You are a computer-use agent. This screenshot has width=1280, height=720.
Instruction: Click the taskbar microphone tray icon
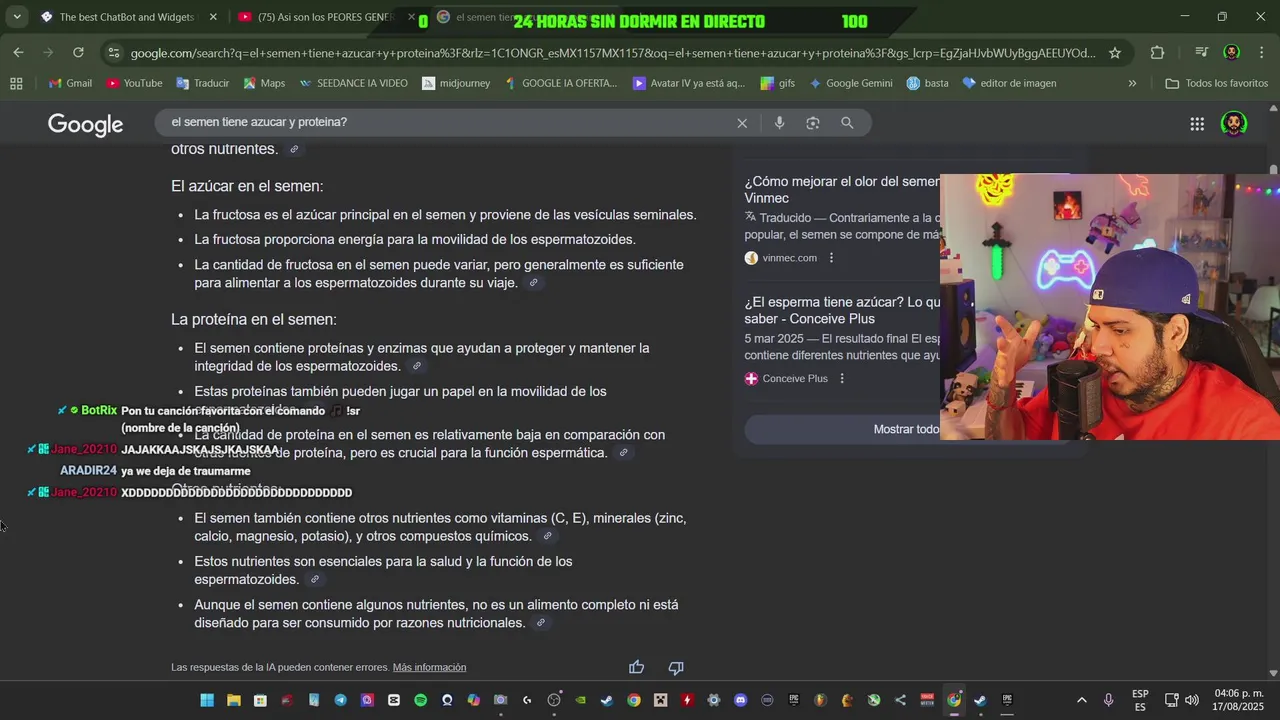1108,700
